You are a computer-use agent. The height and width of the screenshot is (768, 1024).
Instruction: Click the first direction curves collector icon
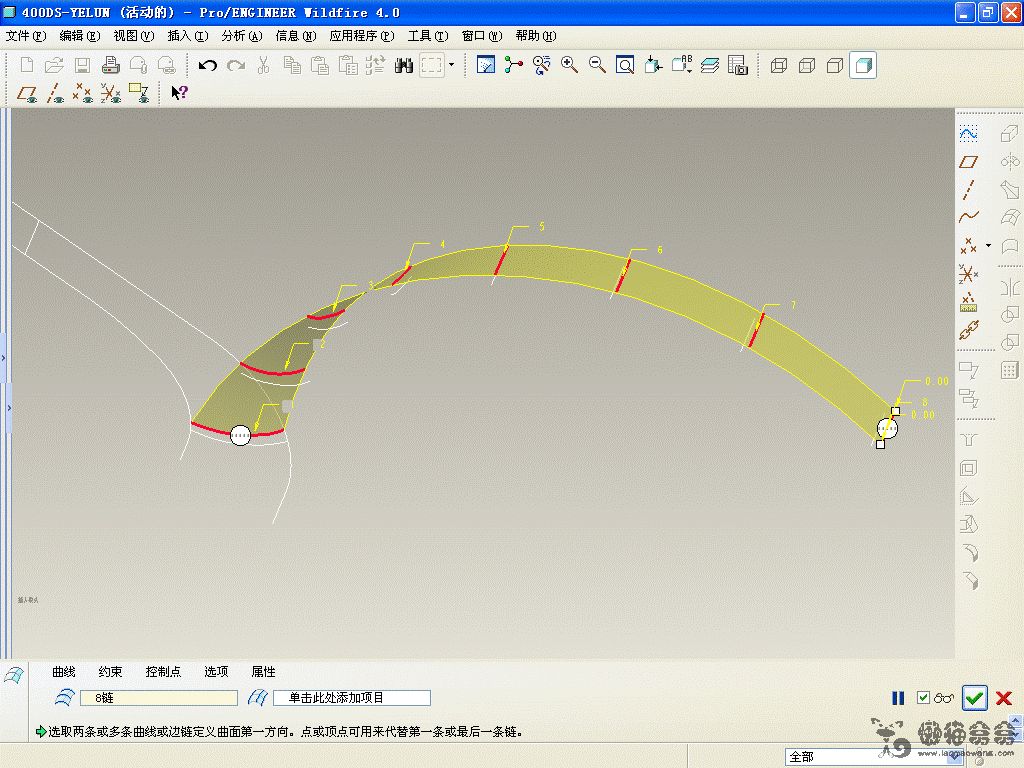(x=64, y=698)
